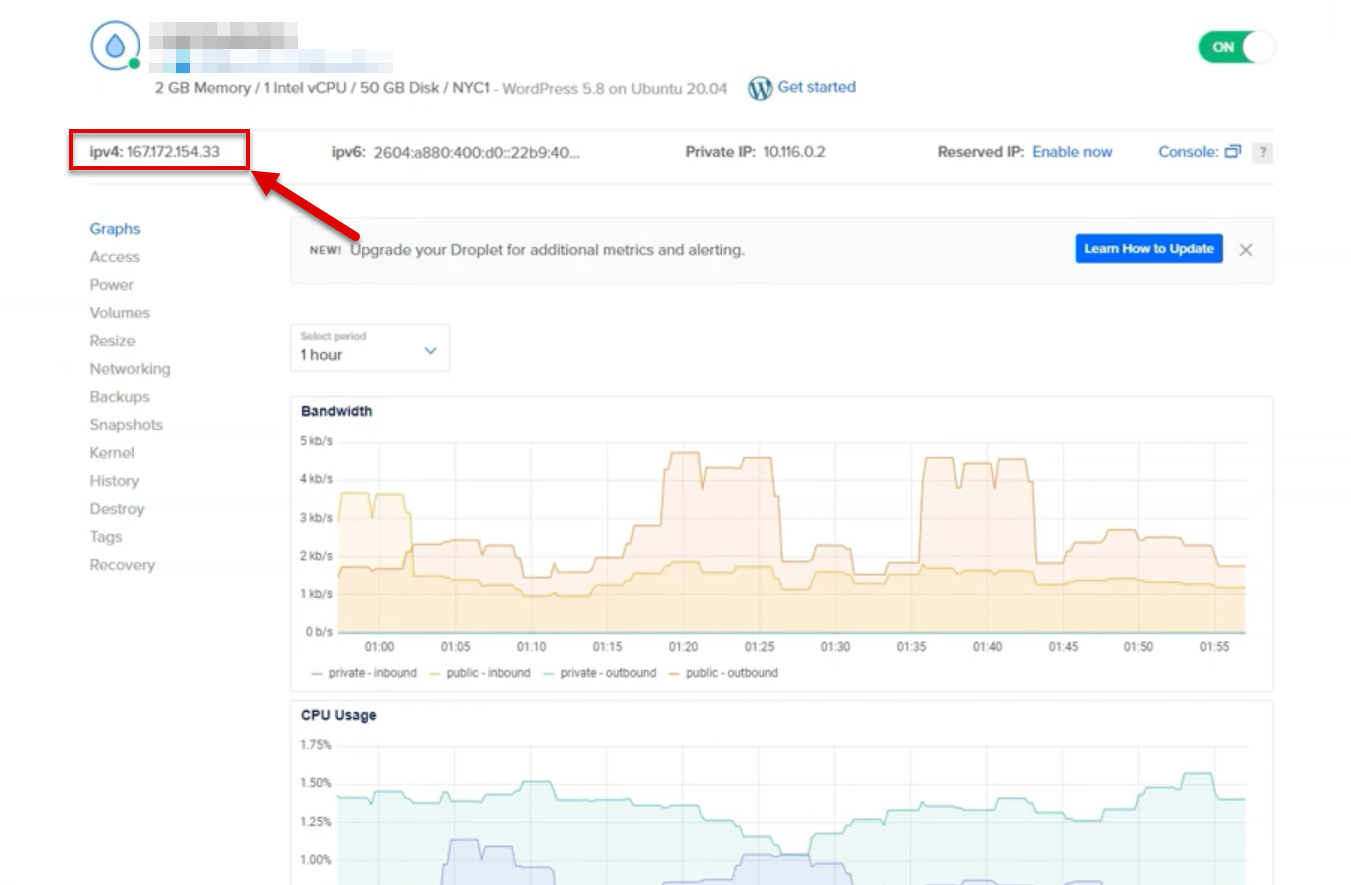Open the Console window icon

tap(1232, 152)
